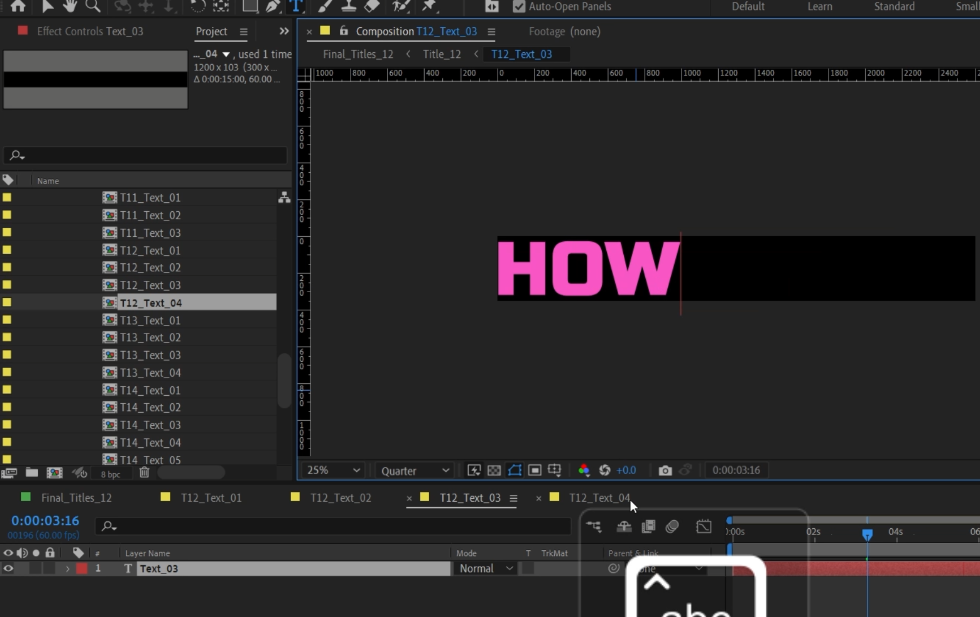Click the +0.0 exposure value
980x617 pixels.
[626, 470]
